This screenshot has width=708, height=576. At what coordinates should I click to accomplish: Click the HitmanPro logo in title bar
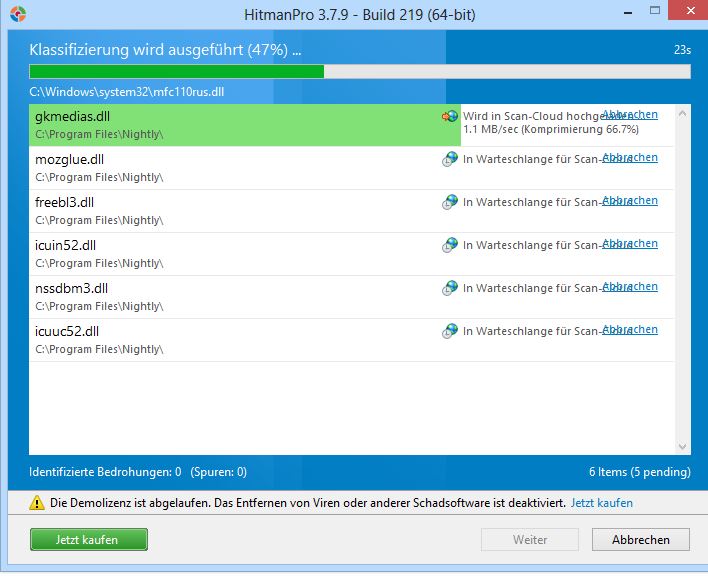click(18, 14)
